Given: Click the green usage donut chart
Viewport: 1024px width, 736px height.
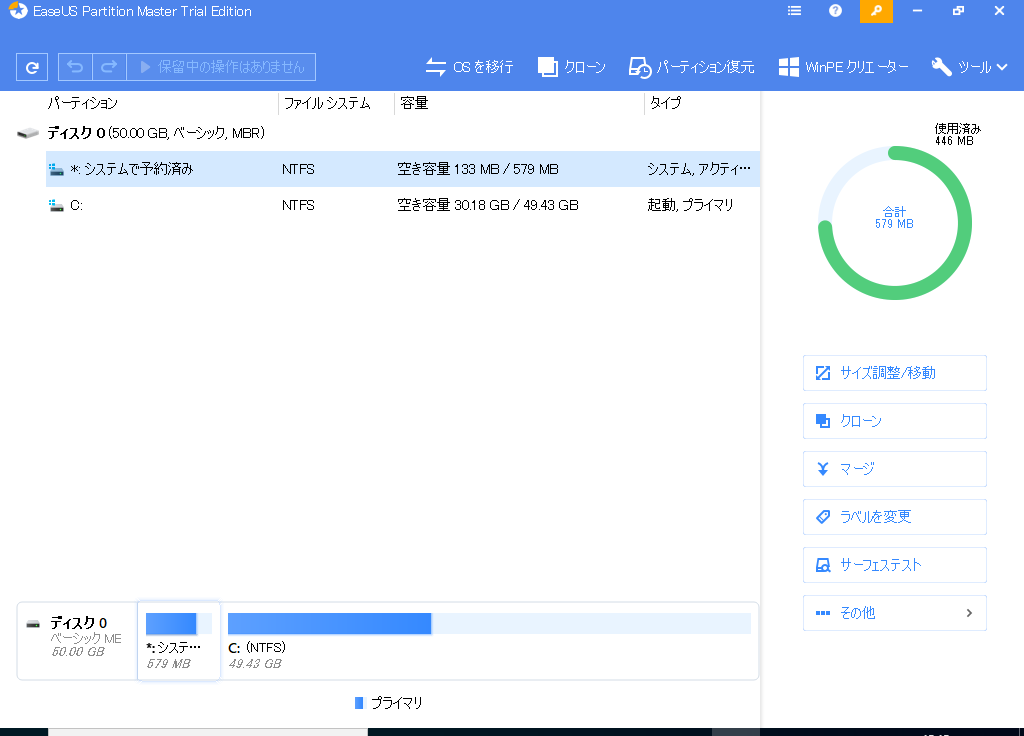Looking at the screenshot, I should click(x=895, y=223).
